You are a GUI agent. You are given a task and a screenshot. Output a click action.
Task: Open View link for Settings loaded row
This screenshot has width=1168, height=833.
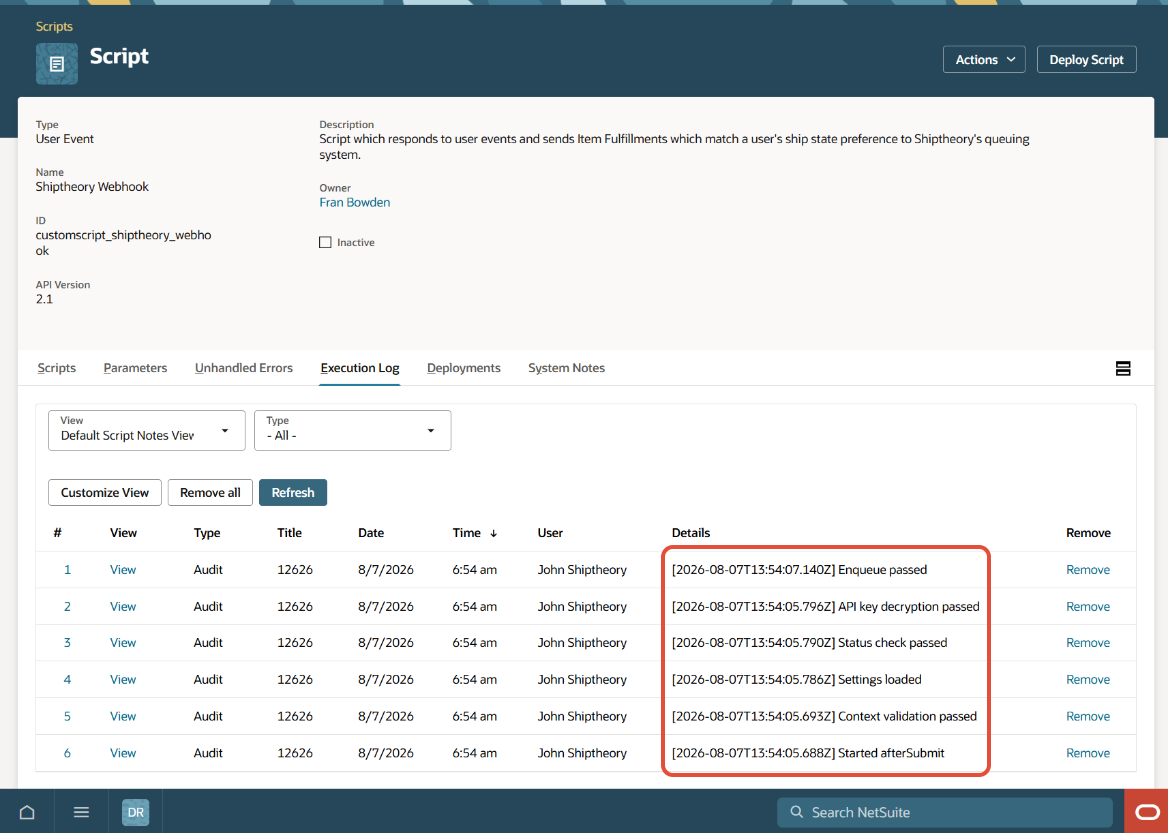tap(123, 680)
